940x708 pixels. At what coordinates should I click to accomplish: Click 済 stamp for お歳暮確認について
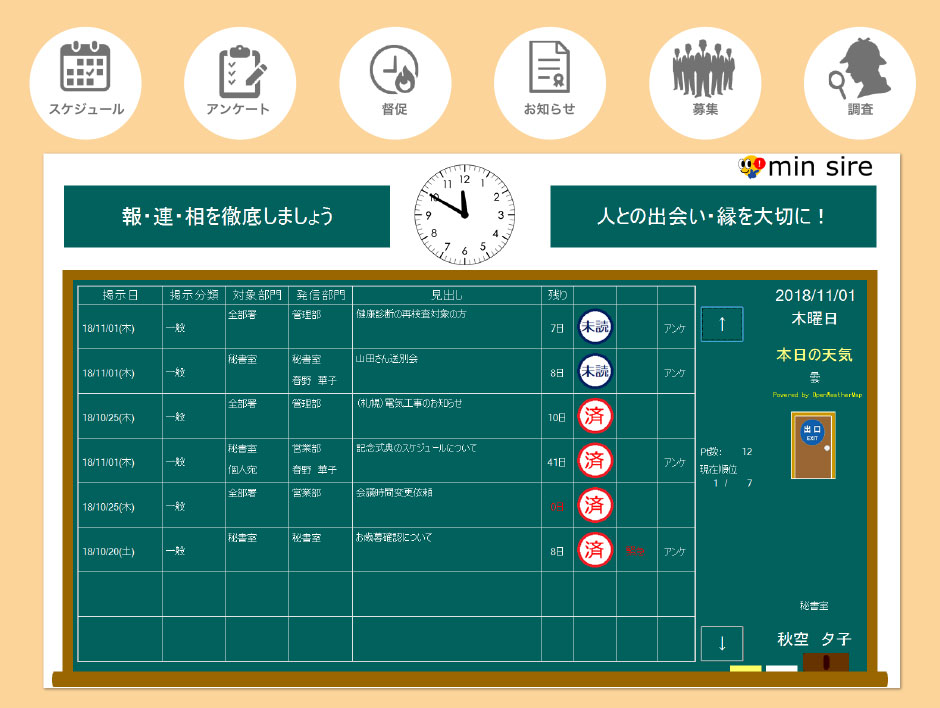click(595, 550)
